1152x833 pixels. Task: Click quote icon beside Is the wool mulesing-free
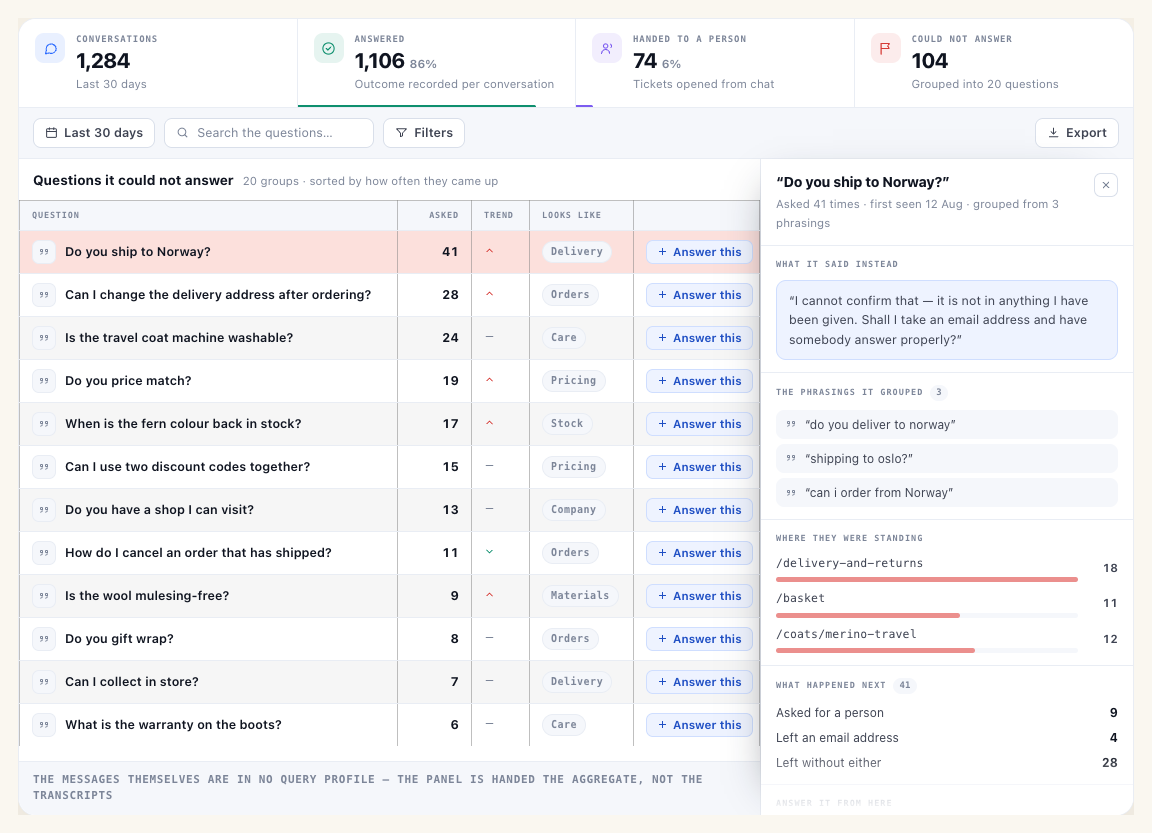point(44,596)
